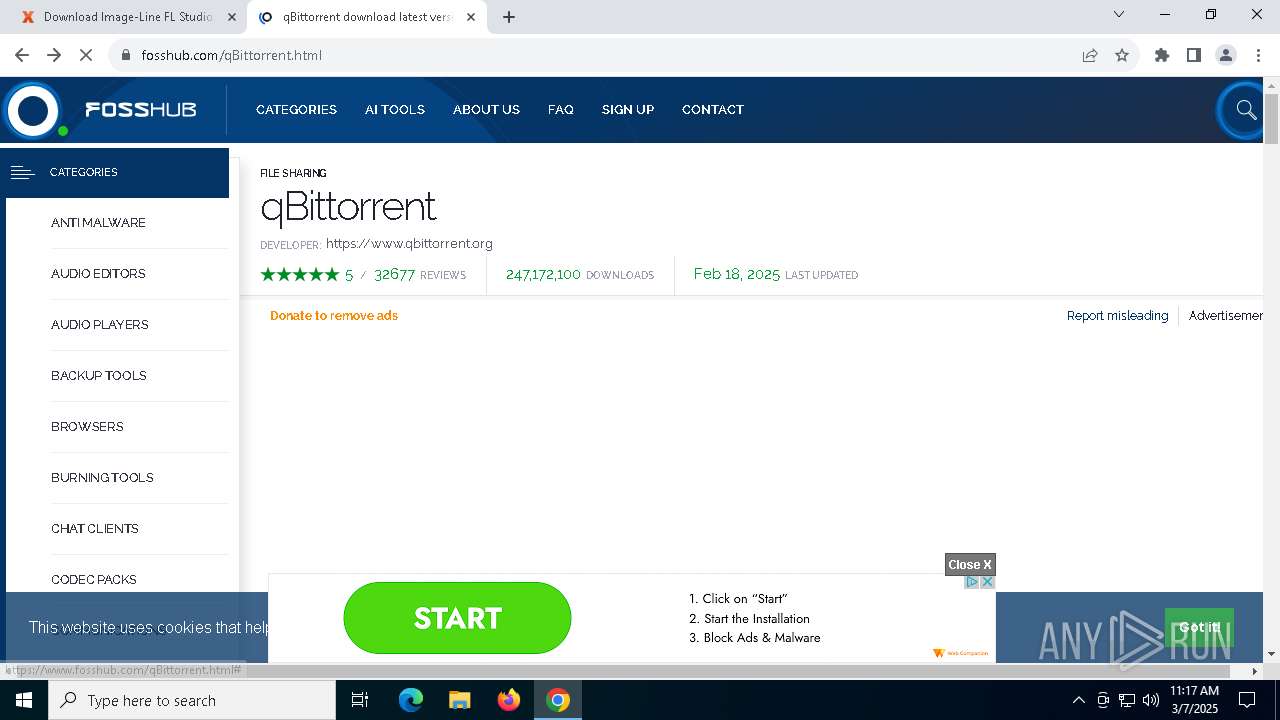Select the Audio Players category
The image size is (1280, 720).
click(x=100, y=325)
